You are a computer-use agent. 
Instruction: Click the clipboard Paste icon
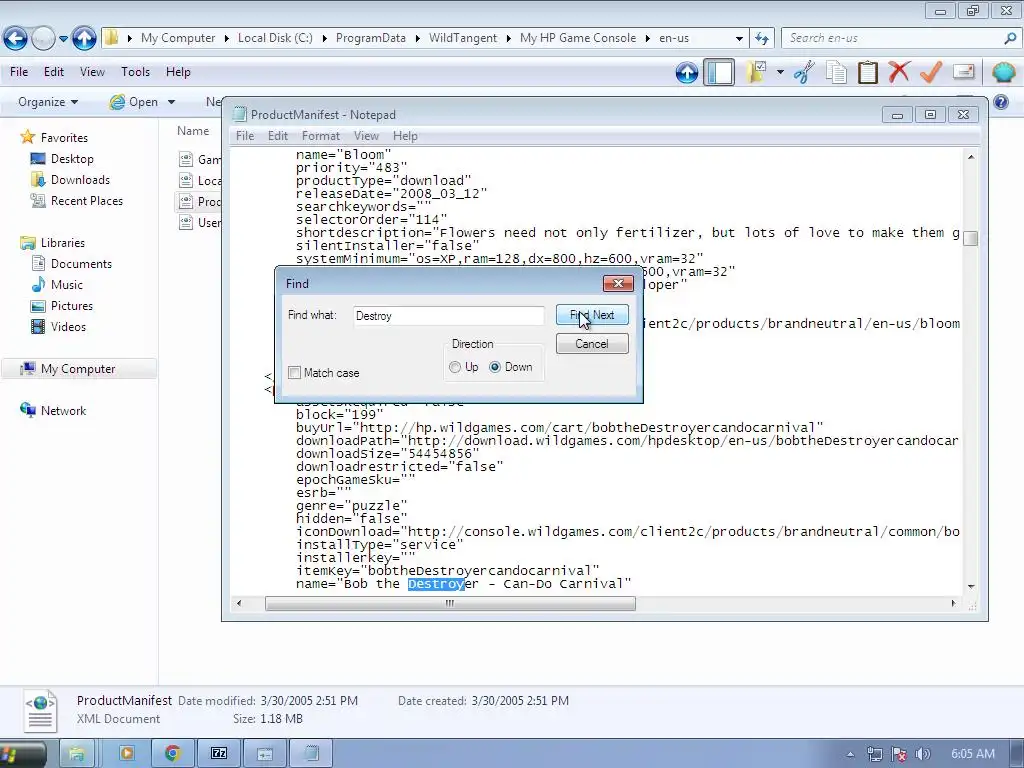[867, 72]
